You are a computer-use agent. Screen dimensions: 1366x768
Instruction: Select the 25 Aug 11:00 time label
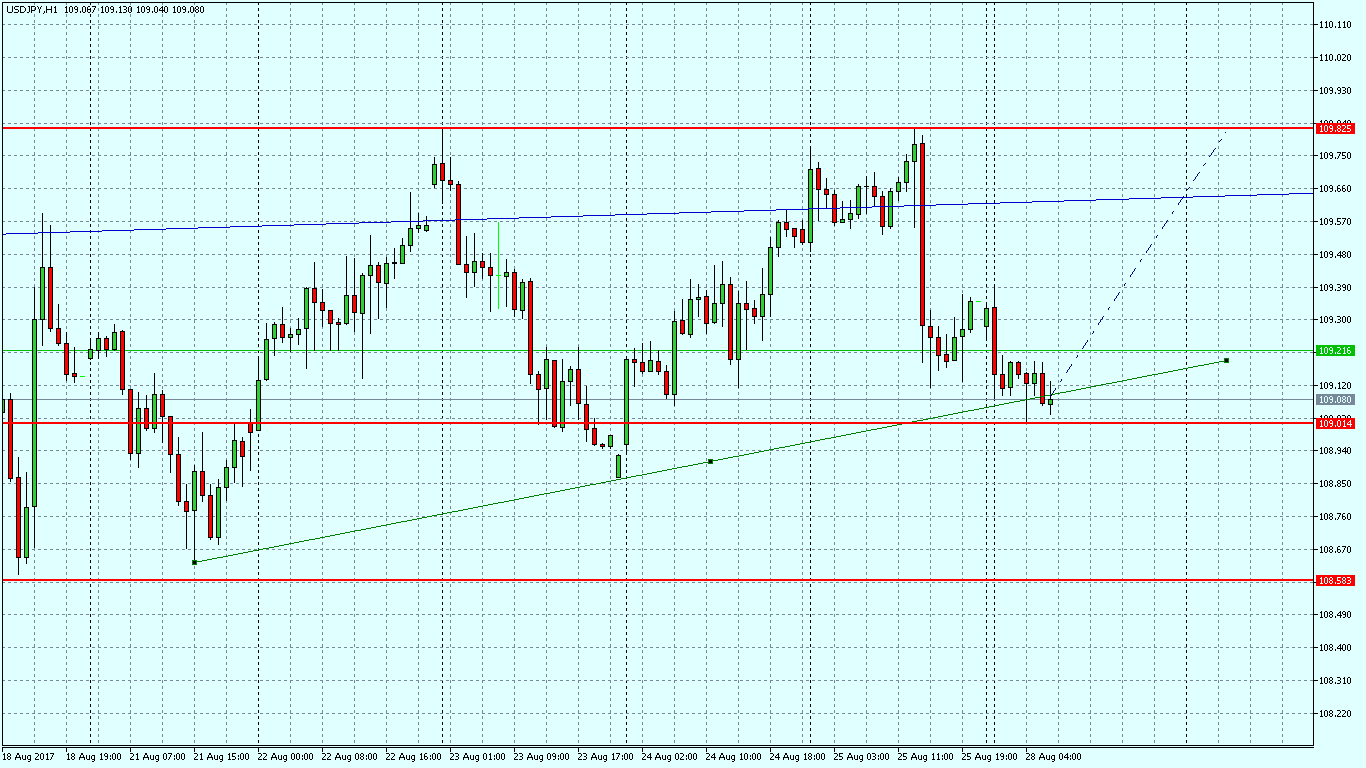[927, 757]
